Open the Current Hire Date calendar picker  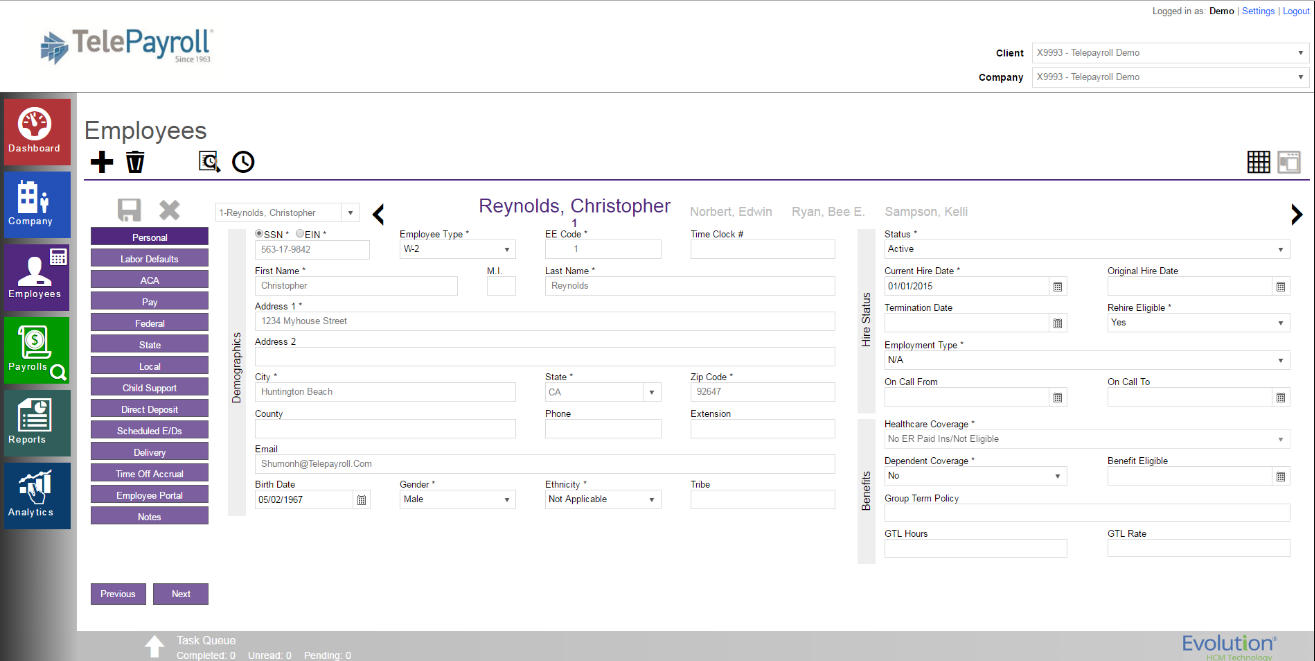[x=1057, y=286]
